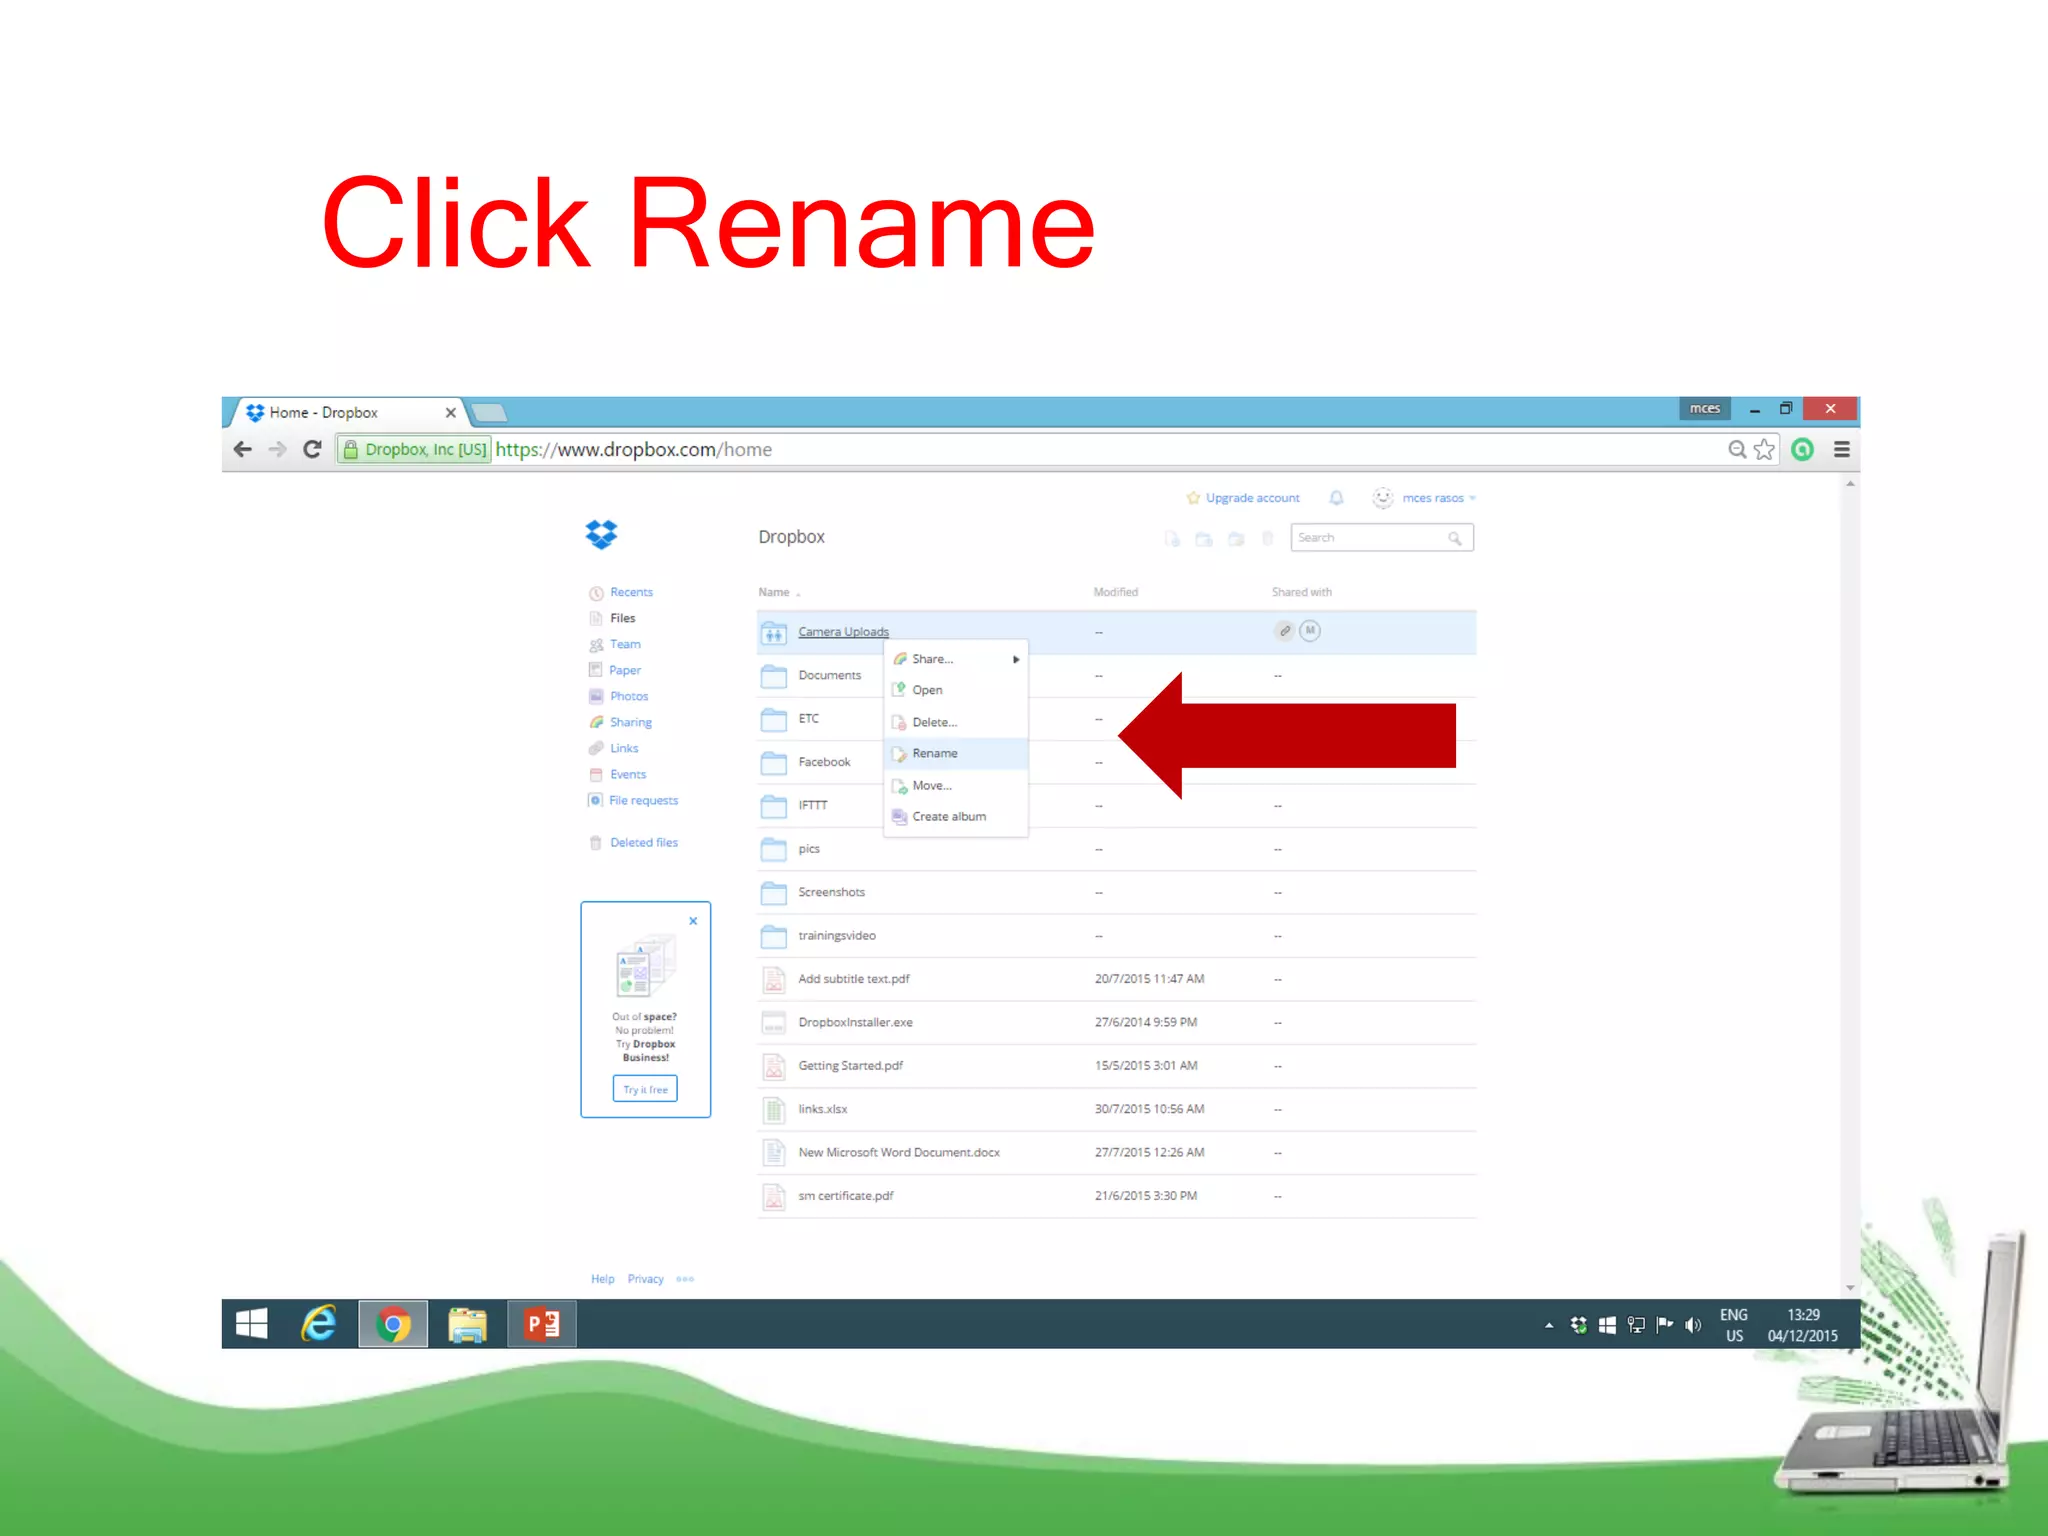The height and width of the screenshot is (1536, 2048).
Task: Select Share... in context menu
Action: click(x=956, y=659)
